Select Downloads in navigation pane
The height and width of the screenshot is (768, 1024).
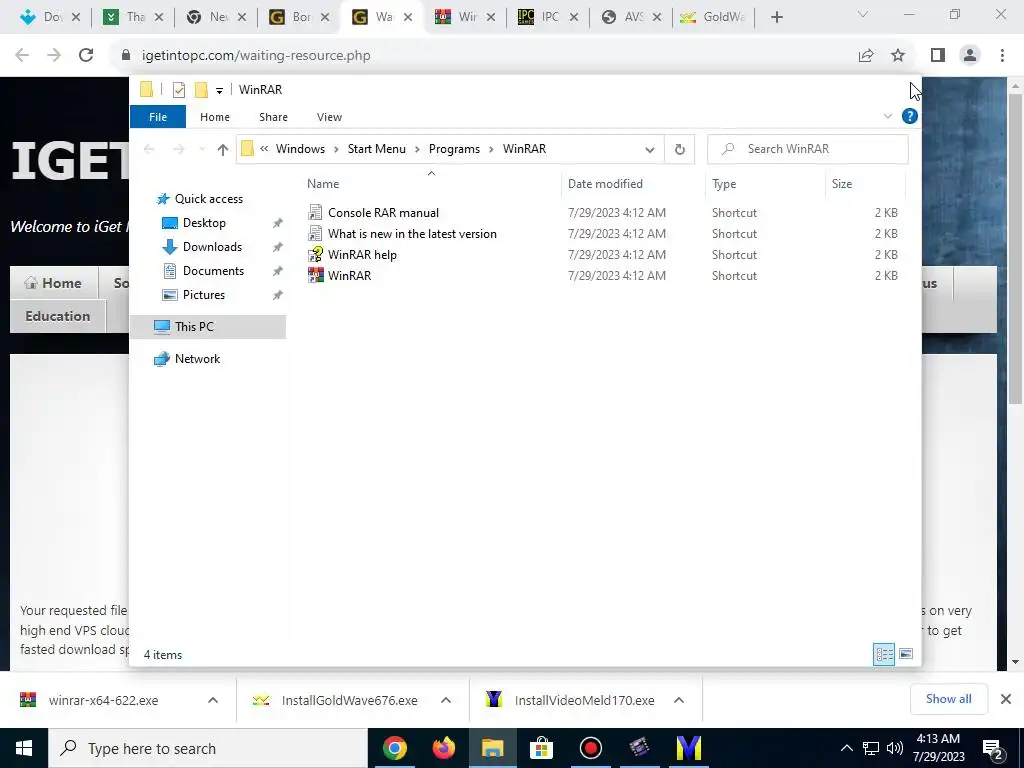pyautogui.click(x=212, y=247)
